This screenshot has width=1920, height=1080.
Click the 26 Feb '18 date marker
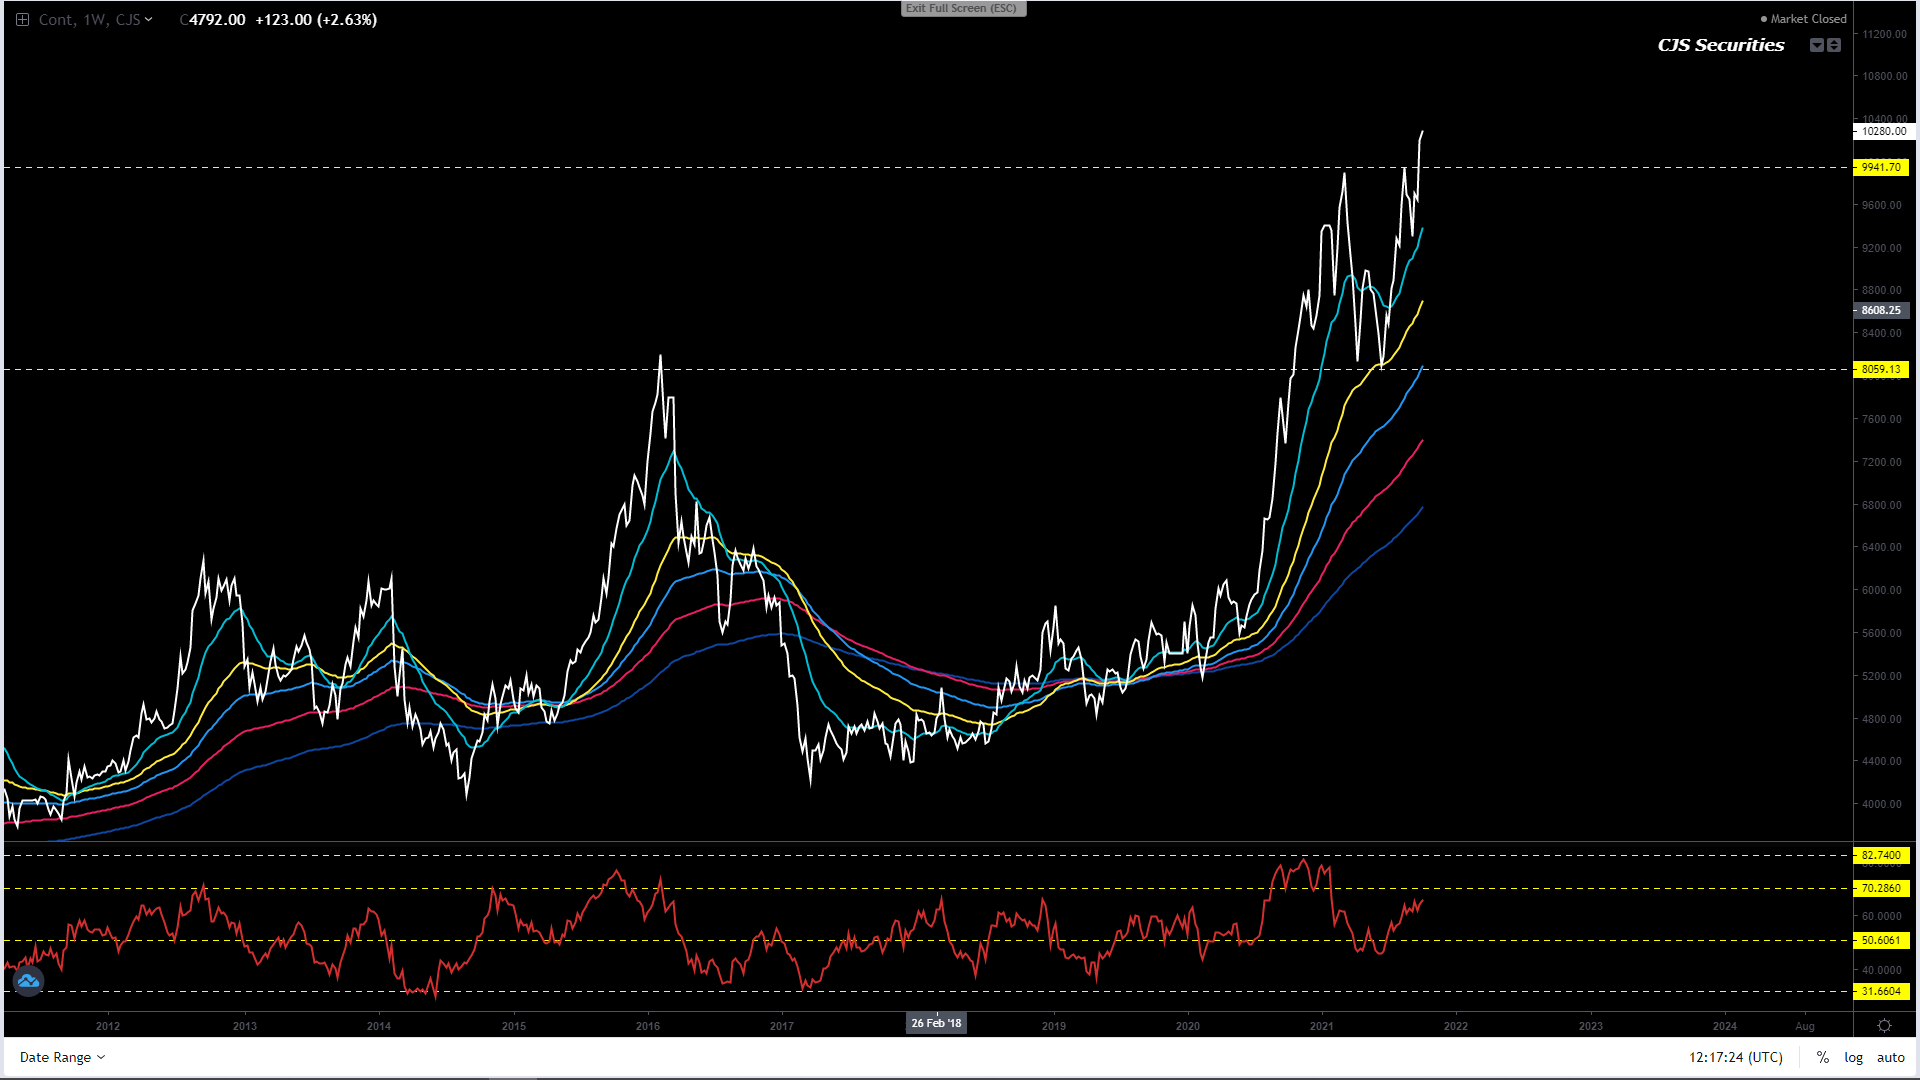pos(936,1023)
